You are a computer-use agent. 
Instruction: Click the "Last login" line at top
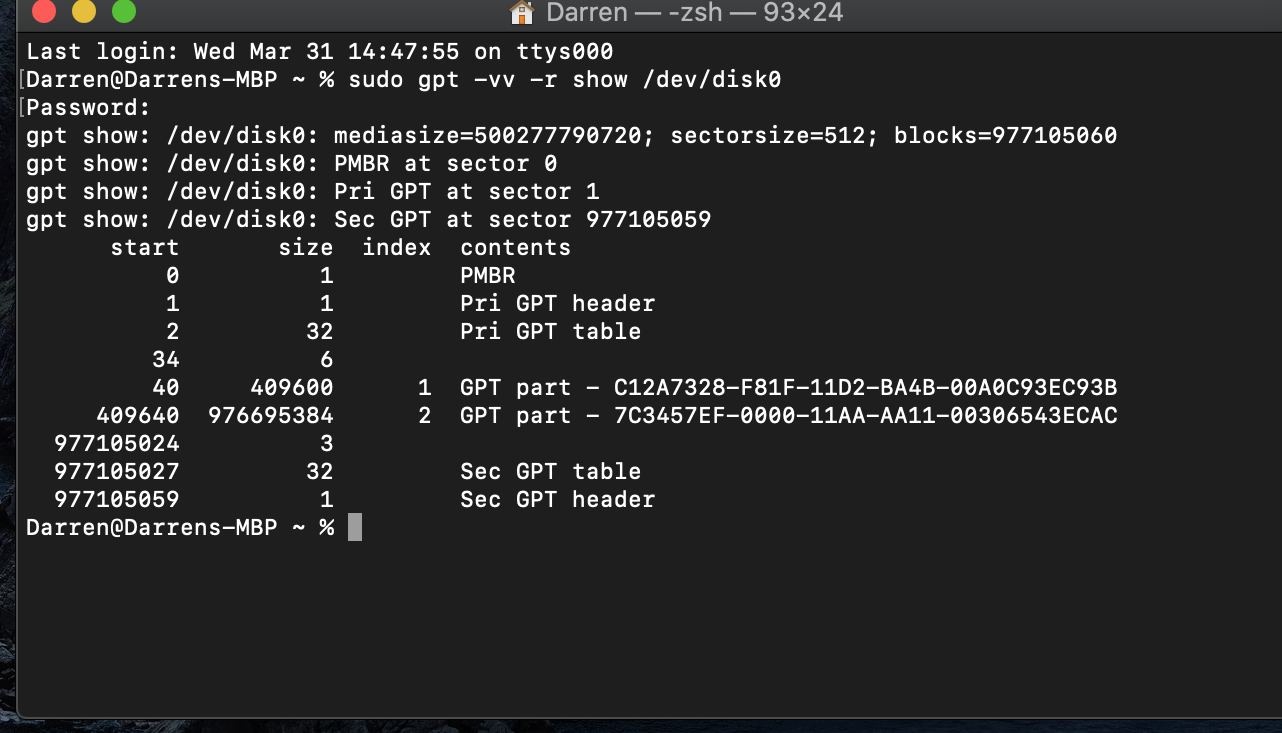pos(320,52)
